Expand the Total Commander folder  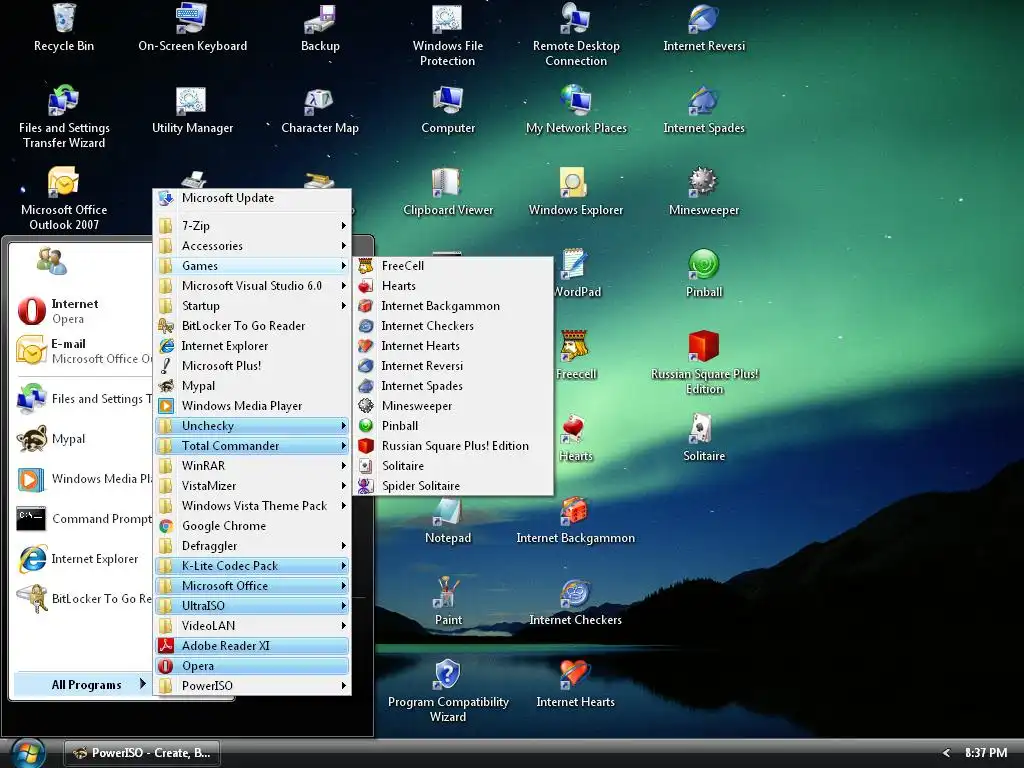(252, 446)
